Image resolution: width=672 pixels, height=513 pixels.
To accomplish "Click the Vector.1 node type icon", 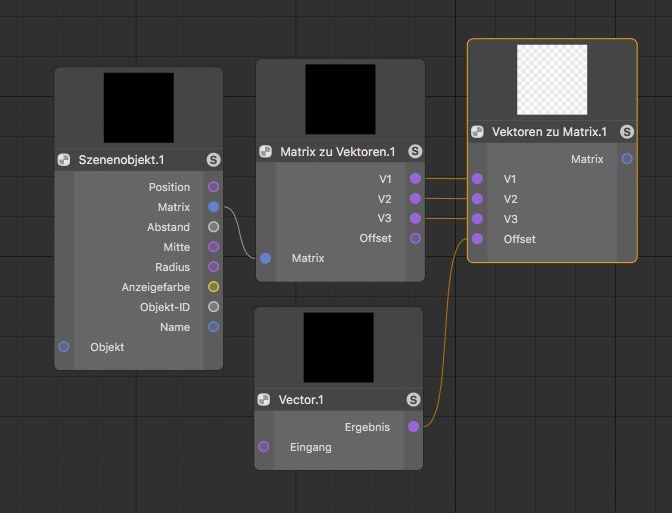I will [264, 399].
